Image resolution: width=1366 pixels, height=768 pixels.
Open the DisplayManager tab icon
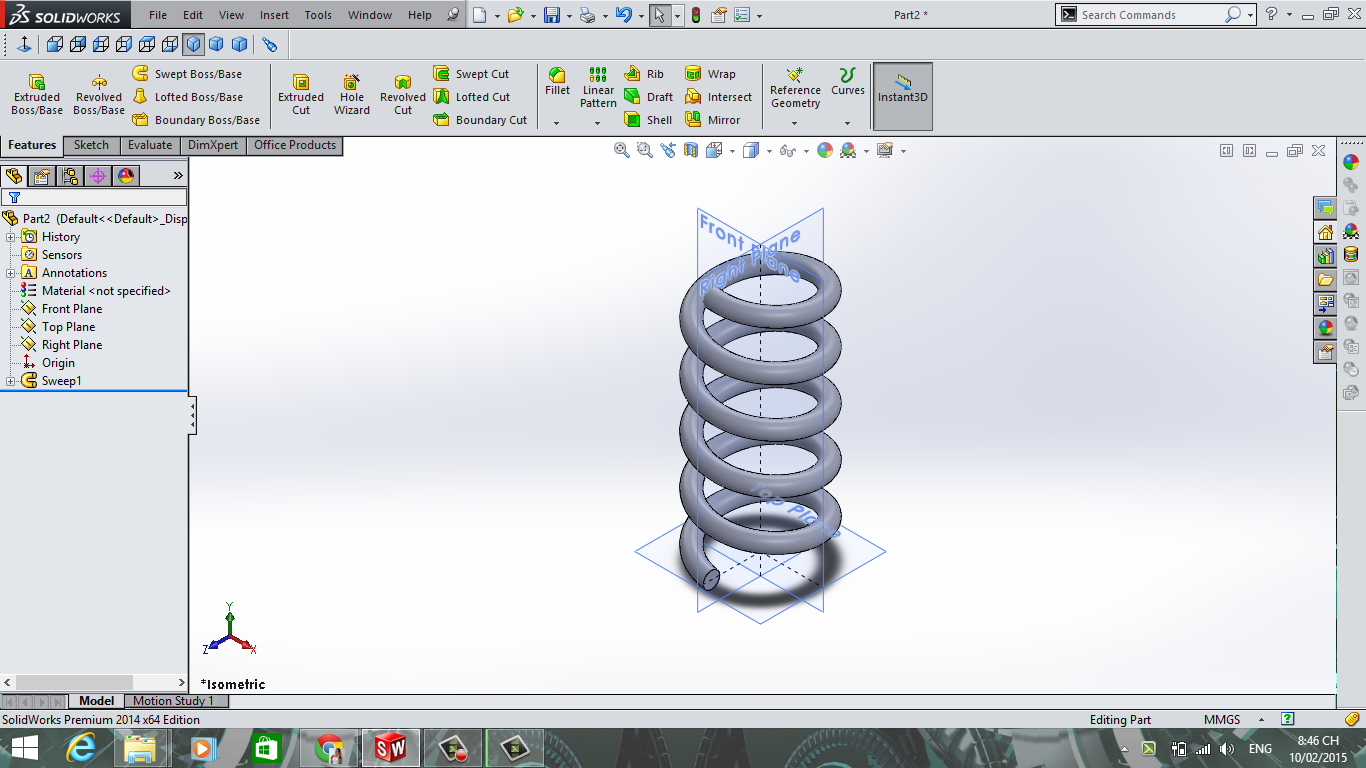click(x=126, y=176)
